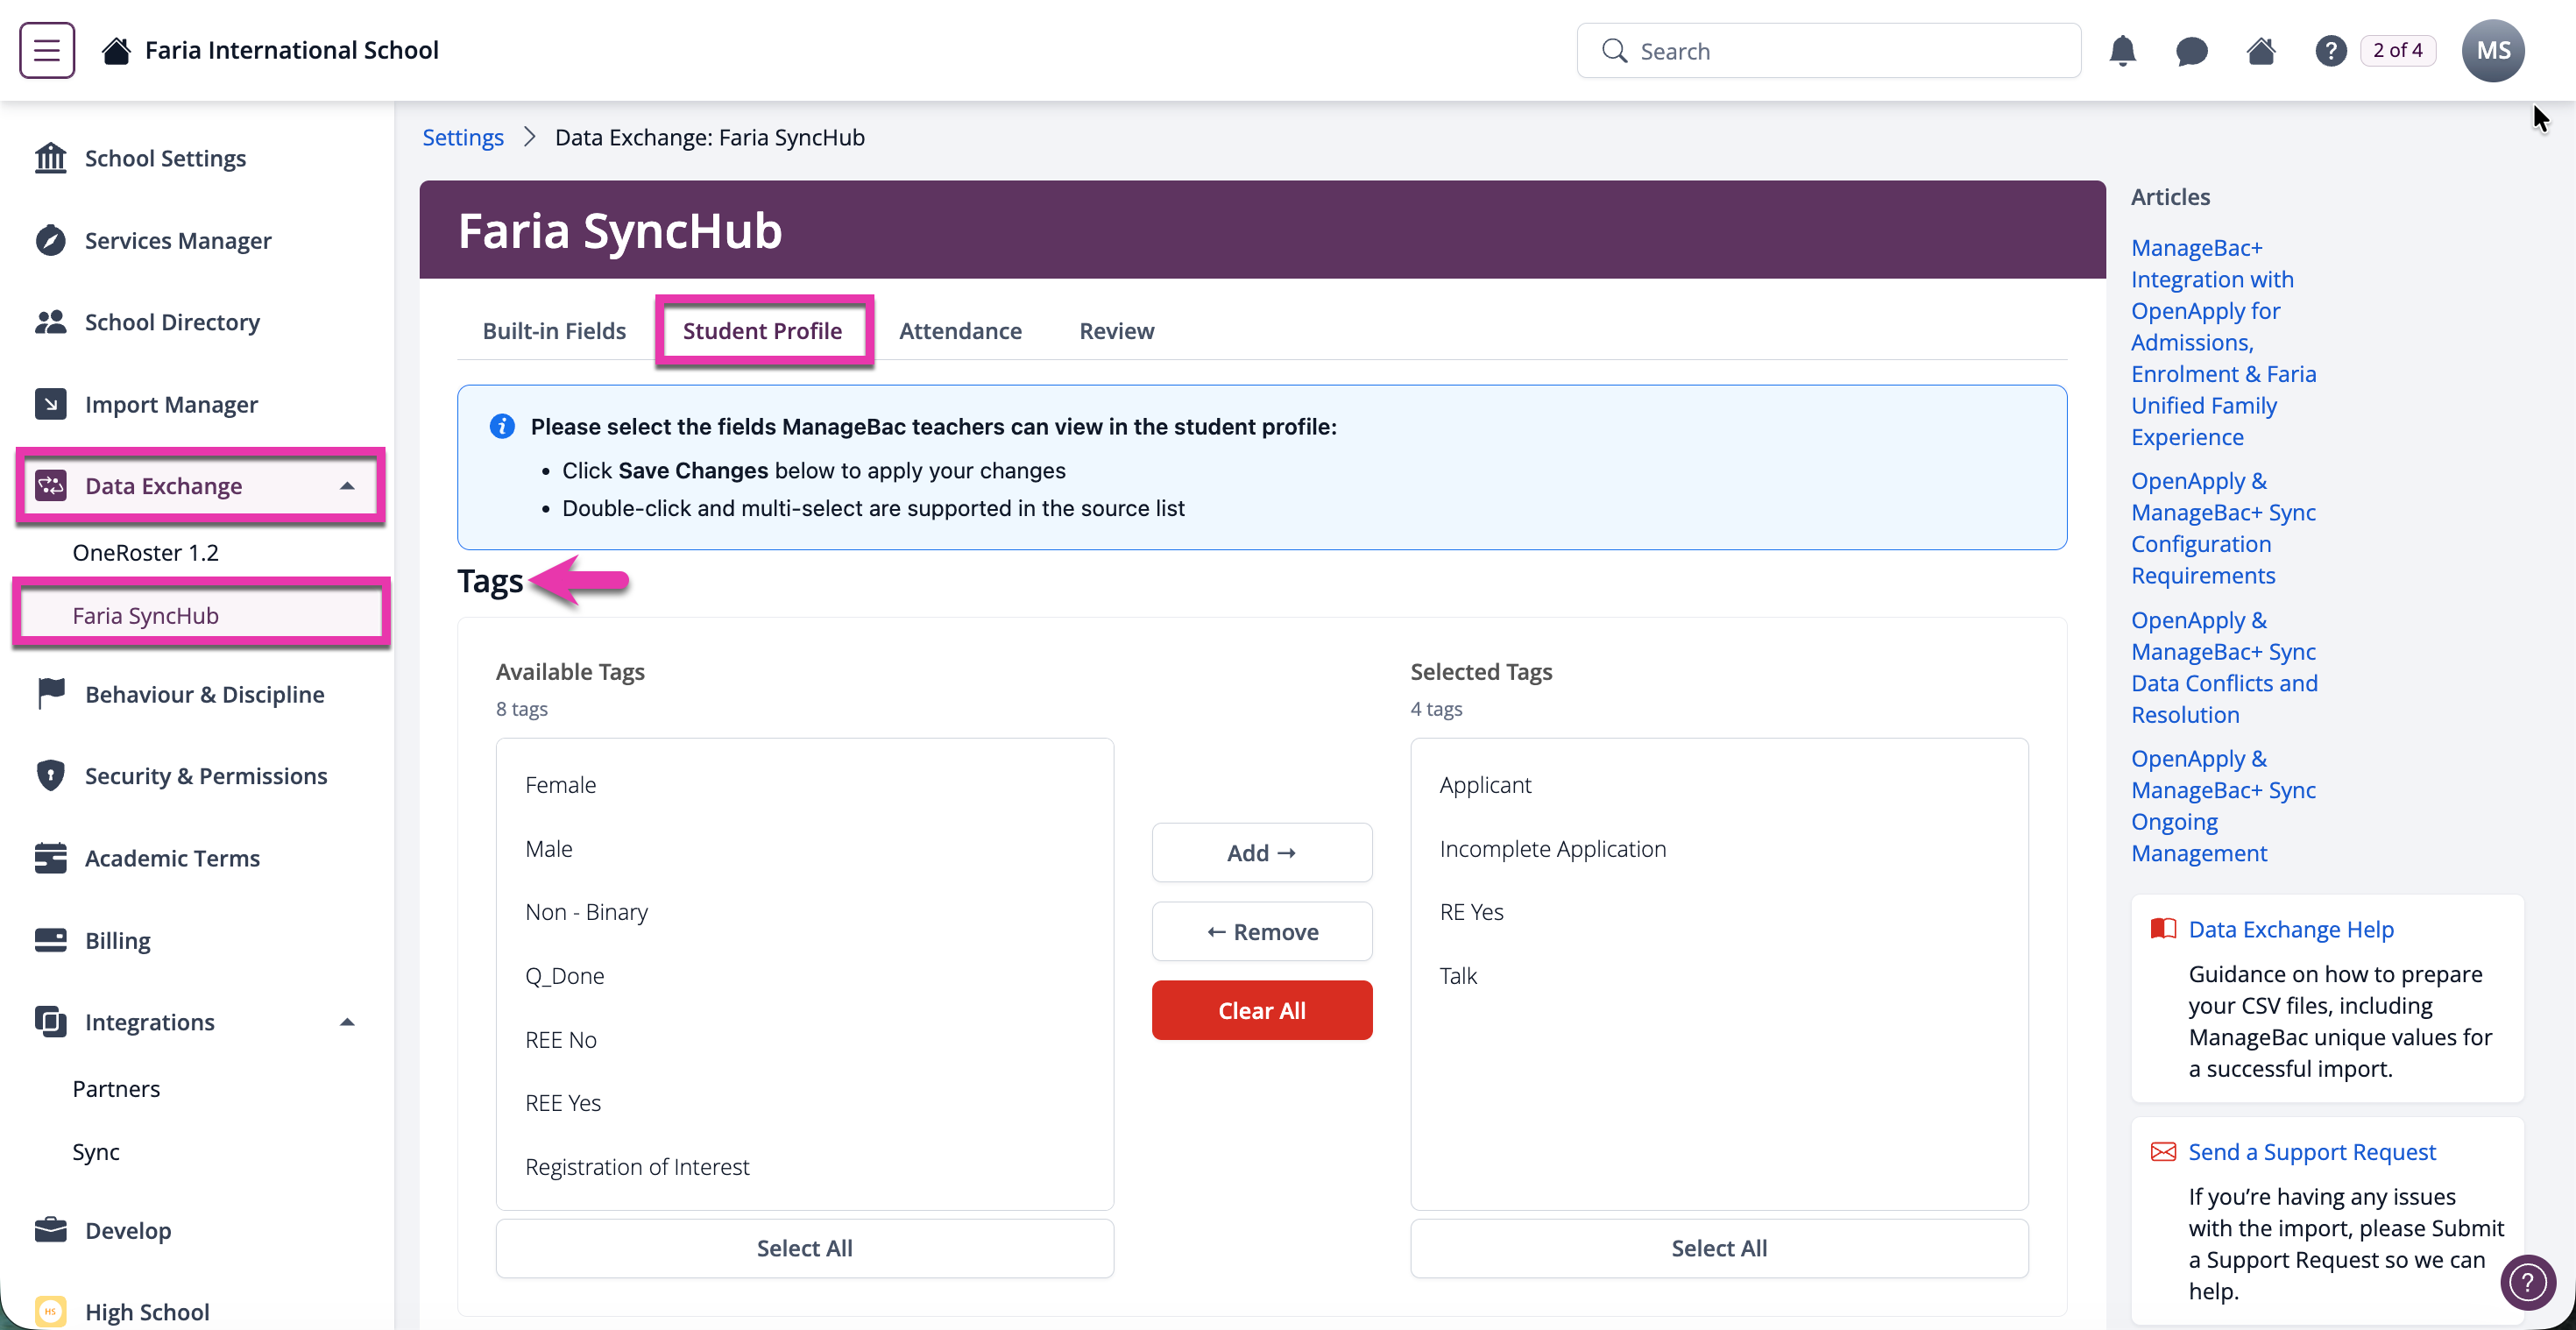Image resolution: width=2576 pixels, height=1330 pixels.
Task: Click the 2 of 4 progress badge
Action: (x=2397, y=50)
